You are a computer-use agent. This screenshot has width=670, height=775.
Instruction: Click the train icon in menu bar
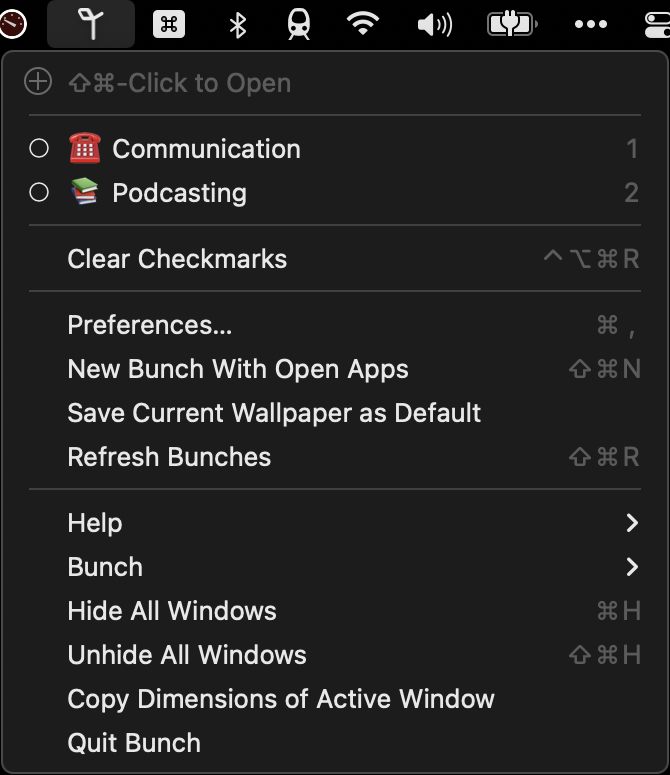[299, 25]
